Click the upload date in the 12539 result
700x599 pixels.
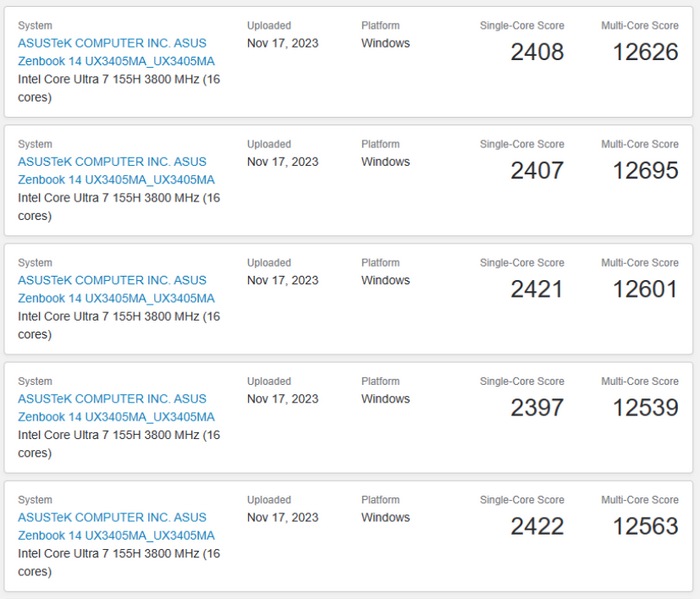pos(282,399)
